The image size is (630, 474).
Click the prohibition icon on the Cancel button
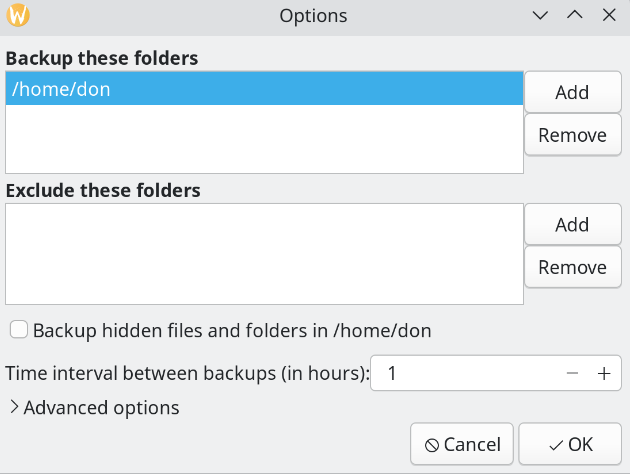[x=432, y=445]
